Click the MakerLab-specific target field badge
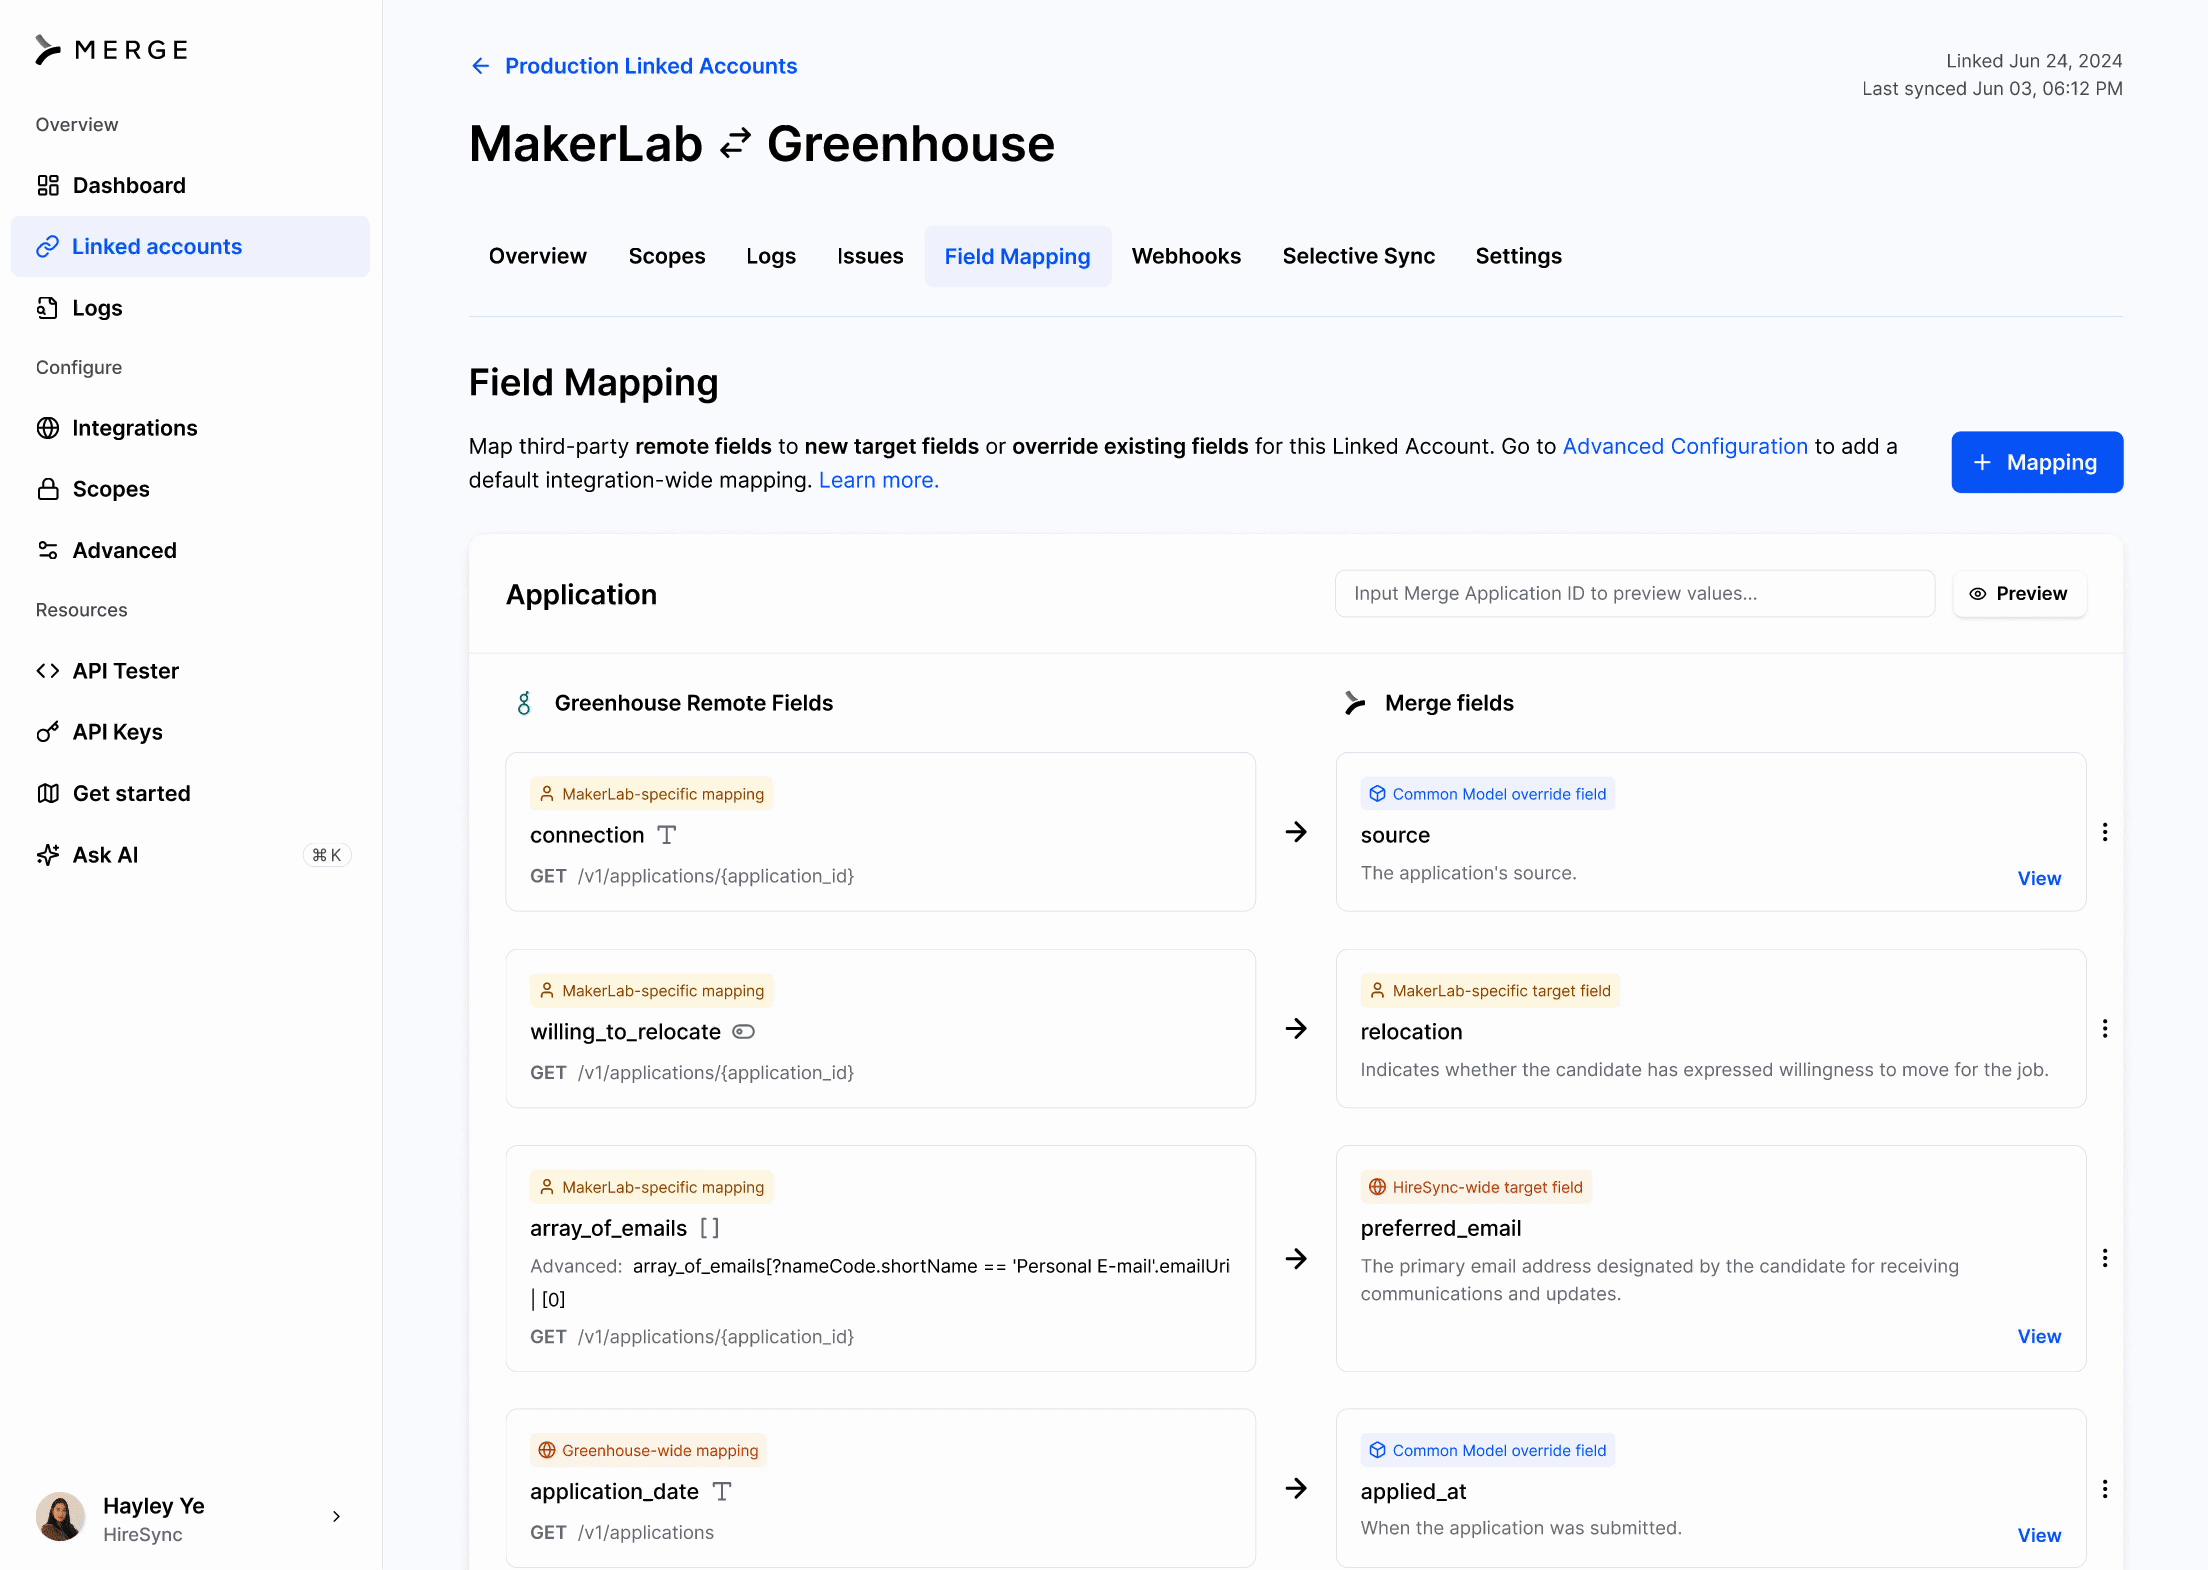The height and width of the screenshot is (1570, 2208). [x=1490, y=991]
